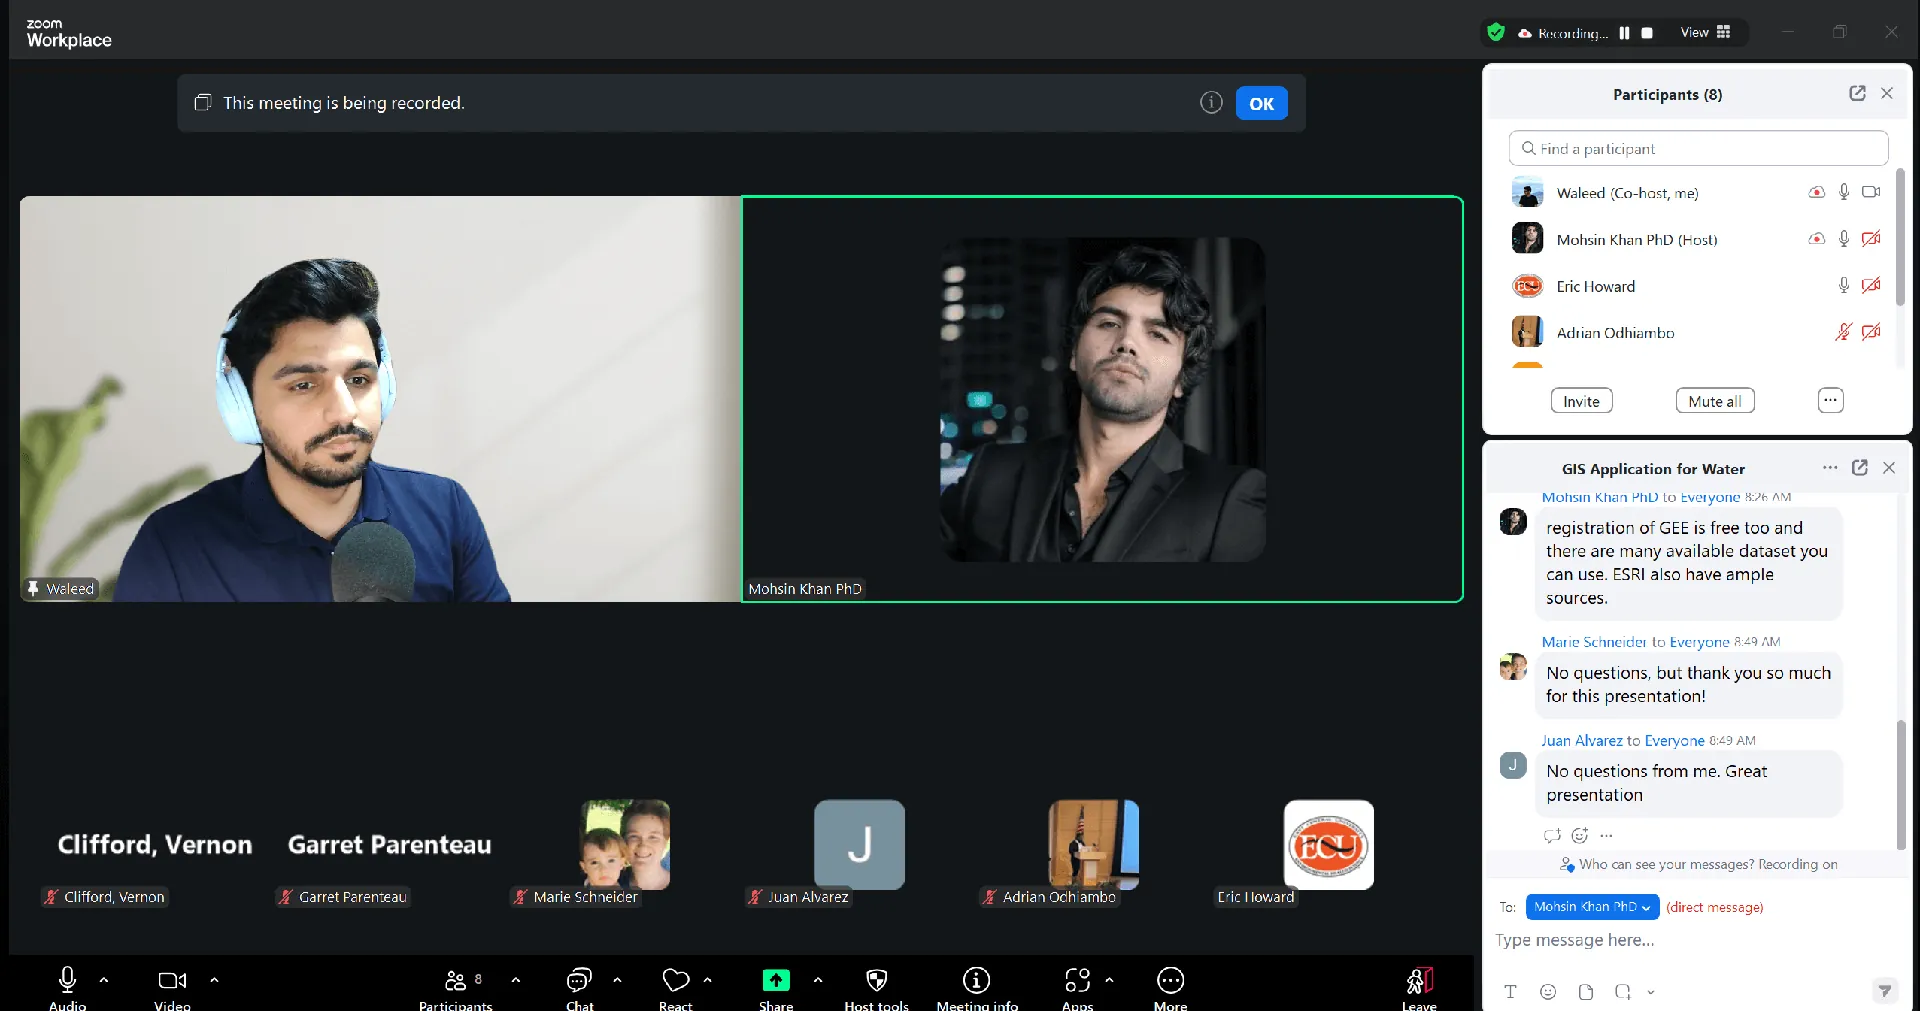This screenshot has width=1920, height=1011.
Task: Open Host tools shield icon
Action: pos(876,981)
